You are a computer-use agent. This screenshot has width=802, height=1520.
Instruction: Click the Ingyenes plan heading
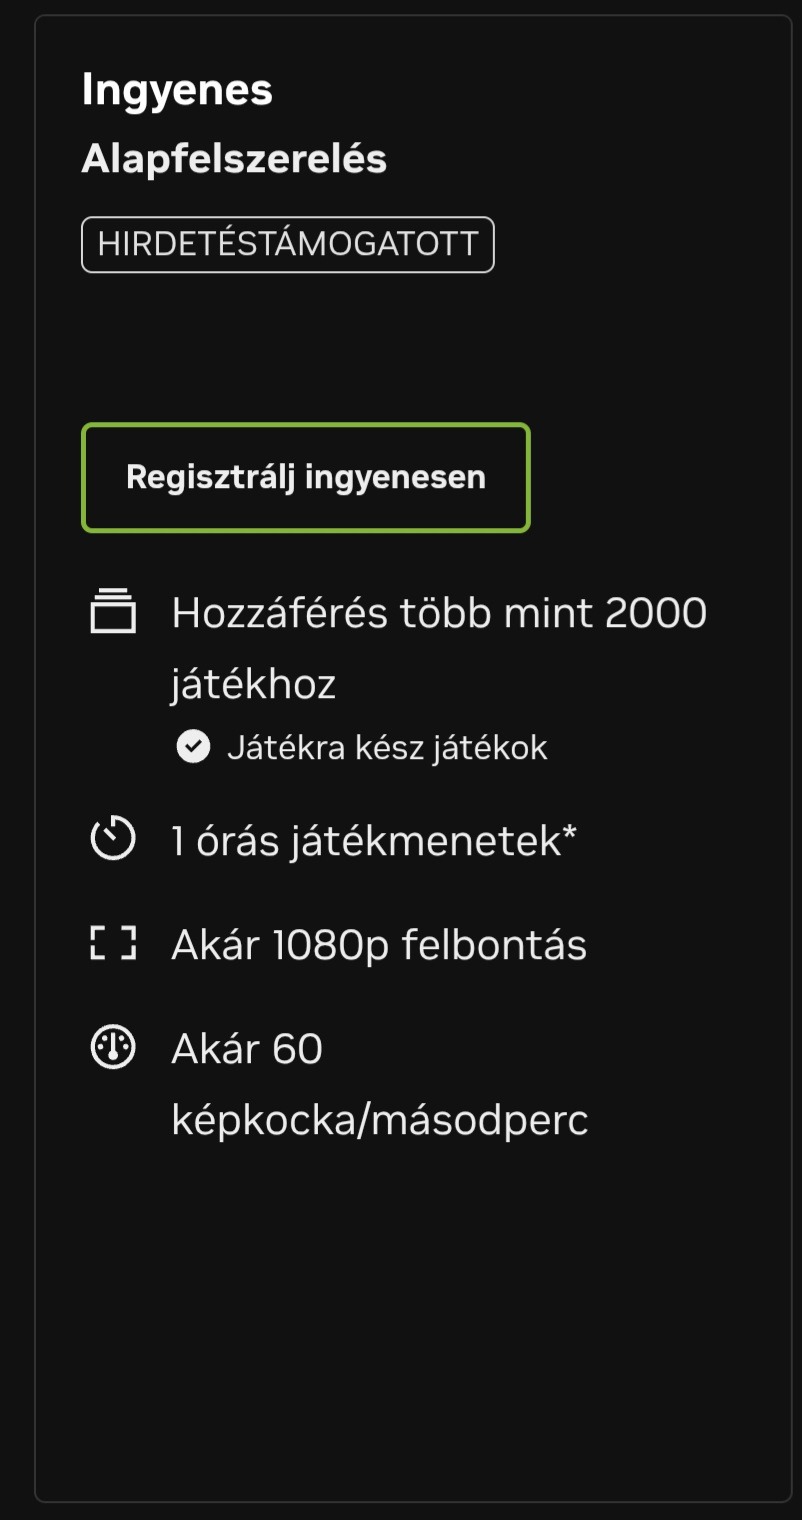tap(177, 90)
